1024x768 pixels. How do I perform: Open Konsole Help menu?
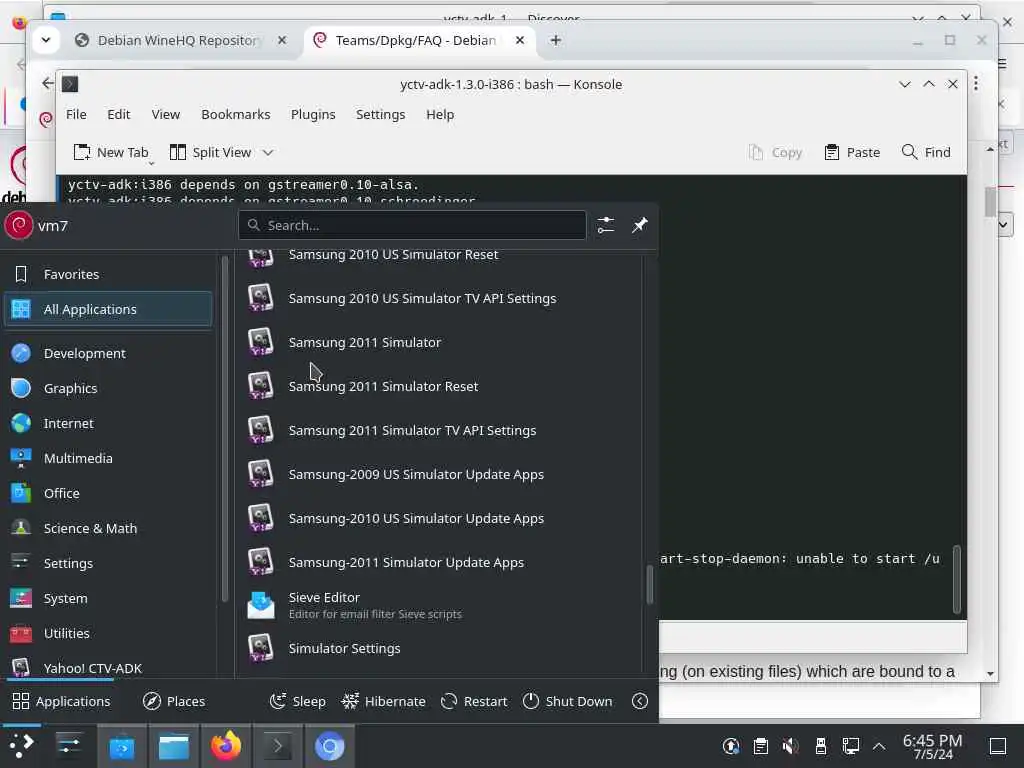click(440, 114)
